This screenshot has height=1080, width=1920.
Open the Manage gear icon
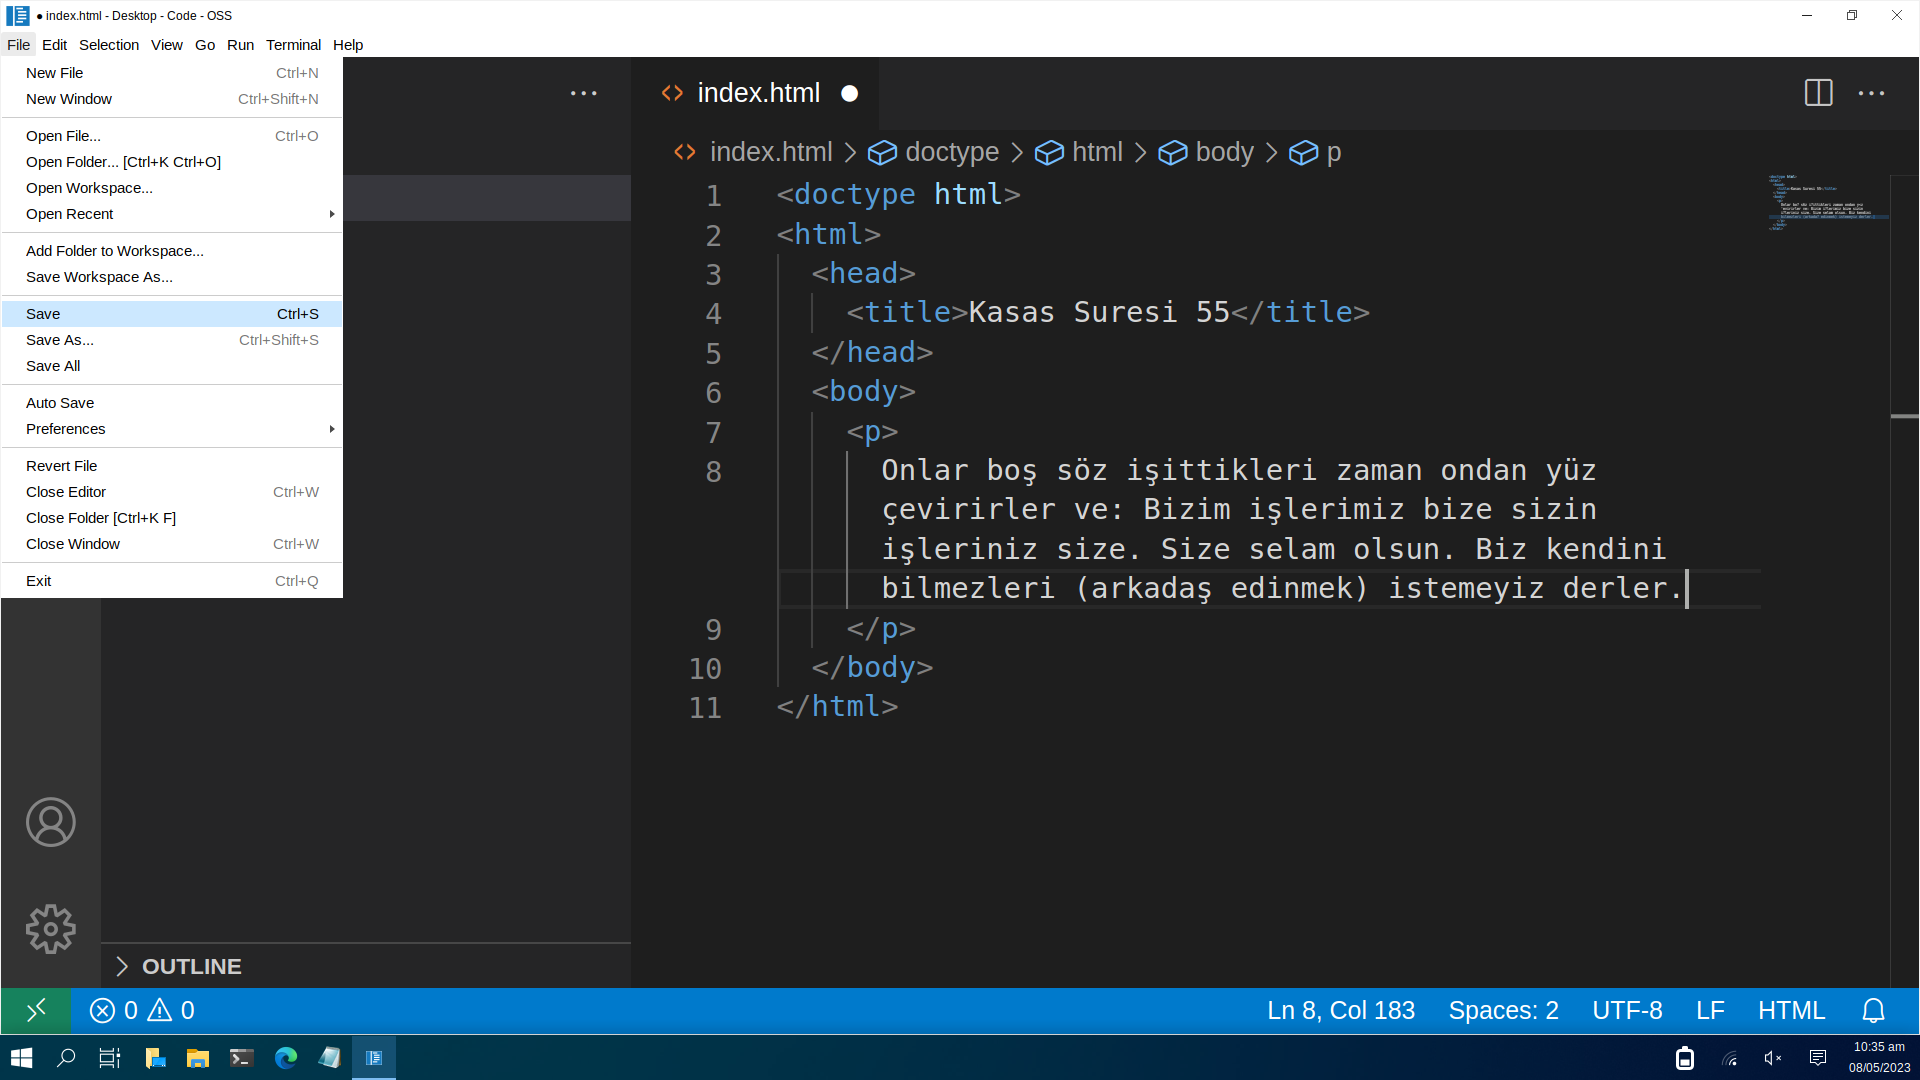[50, 929]
